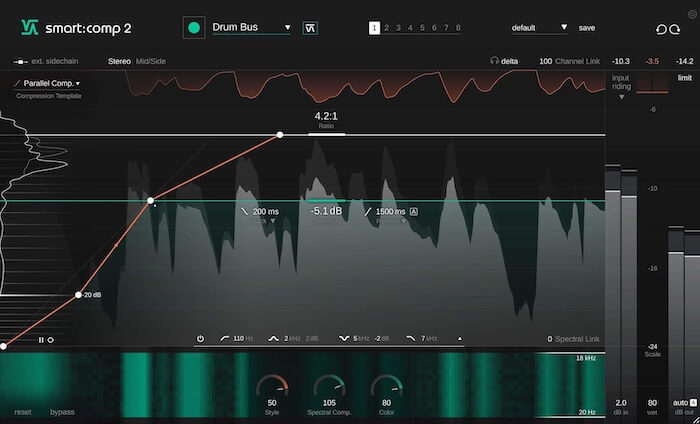Click the 0 Spectral Link value

tap(550, 339)
